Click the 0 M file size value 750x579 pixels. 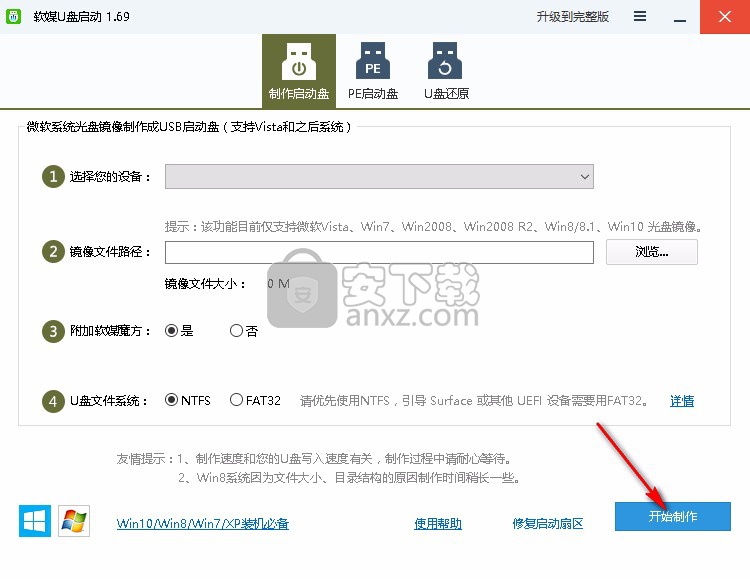(278, 284)
